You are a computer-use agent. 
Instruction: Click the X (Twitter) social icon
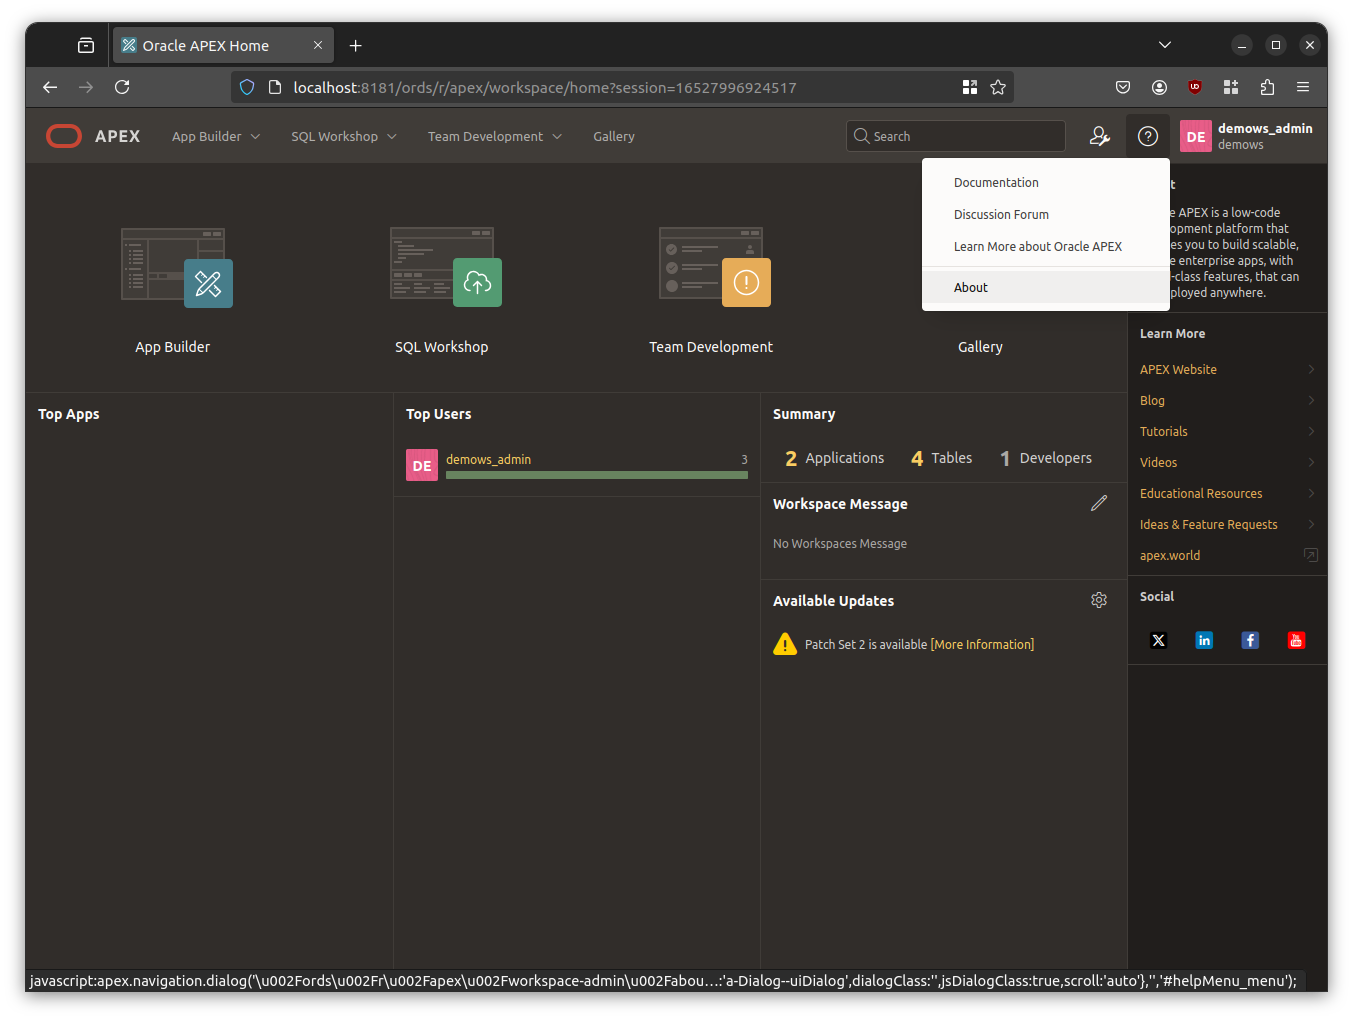point(1158,640)
